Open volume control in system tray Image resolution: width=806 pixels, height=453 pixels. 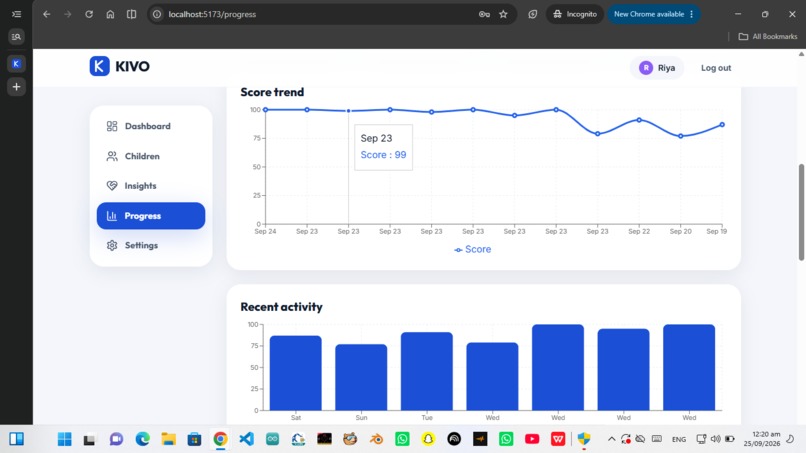(x=716, y=439)
